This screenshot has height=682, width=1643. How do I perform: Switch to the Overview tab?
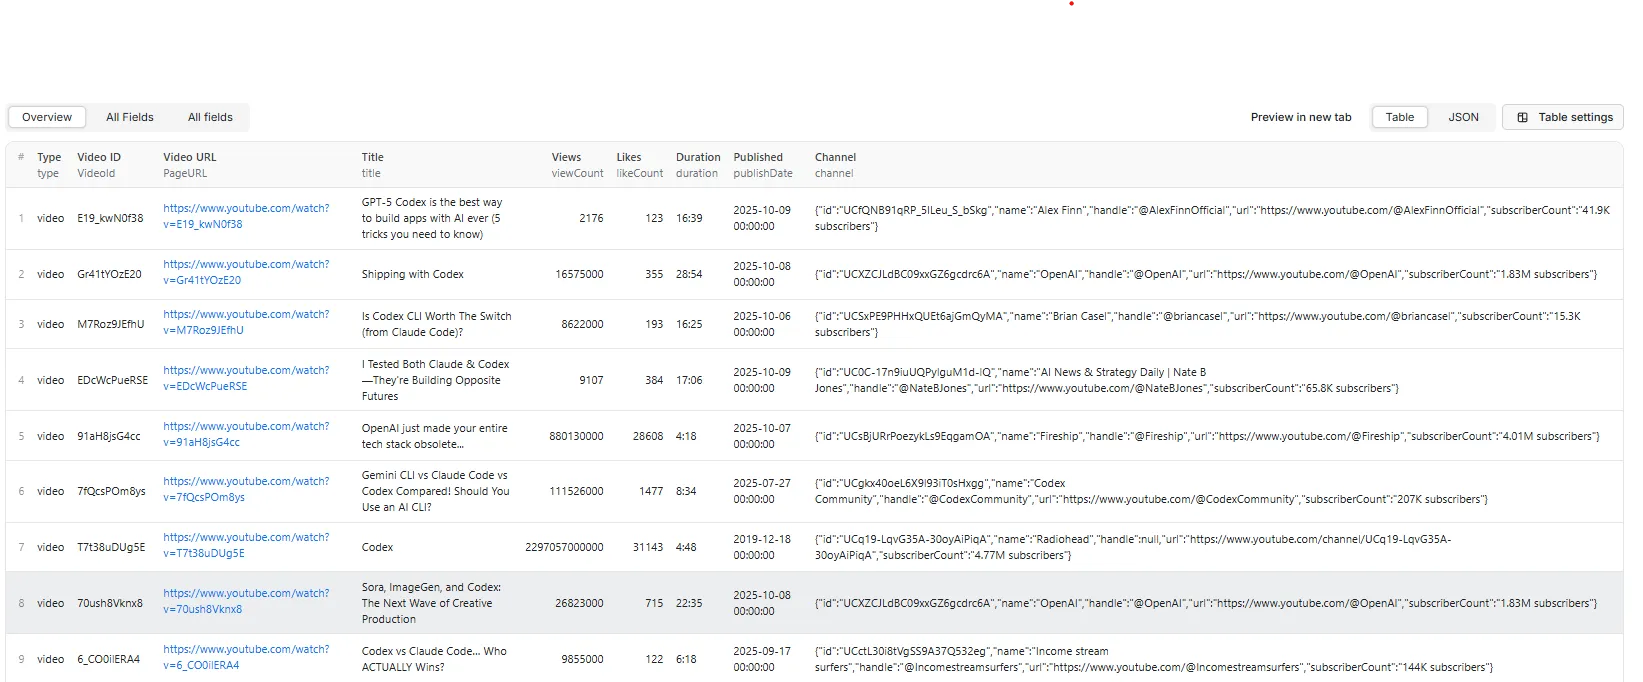click(x=47, y=117)
